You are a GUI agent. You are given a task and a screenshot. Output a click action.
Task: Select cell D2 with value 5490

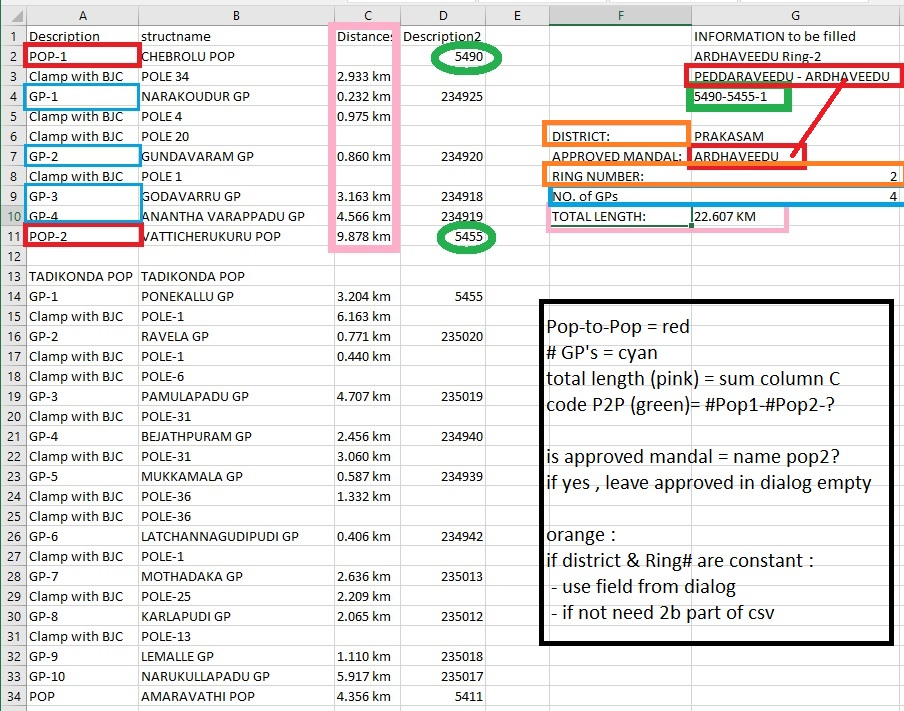tap(443, 57)
